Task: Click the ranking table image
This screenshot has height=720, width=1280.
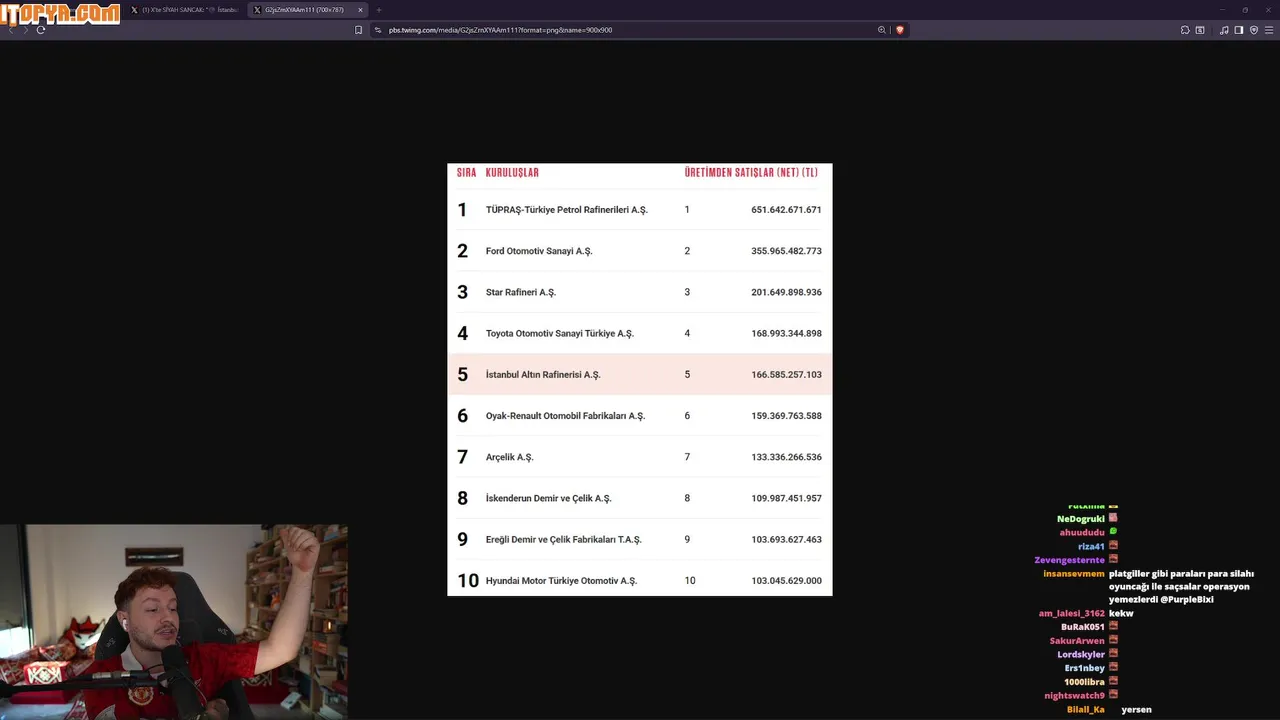Action: (640, 380)
